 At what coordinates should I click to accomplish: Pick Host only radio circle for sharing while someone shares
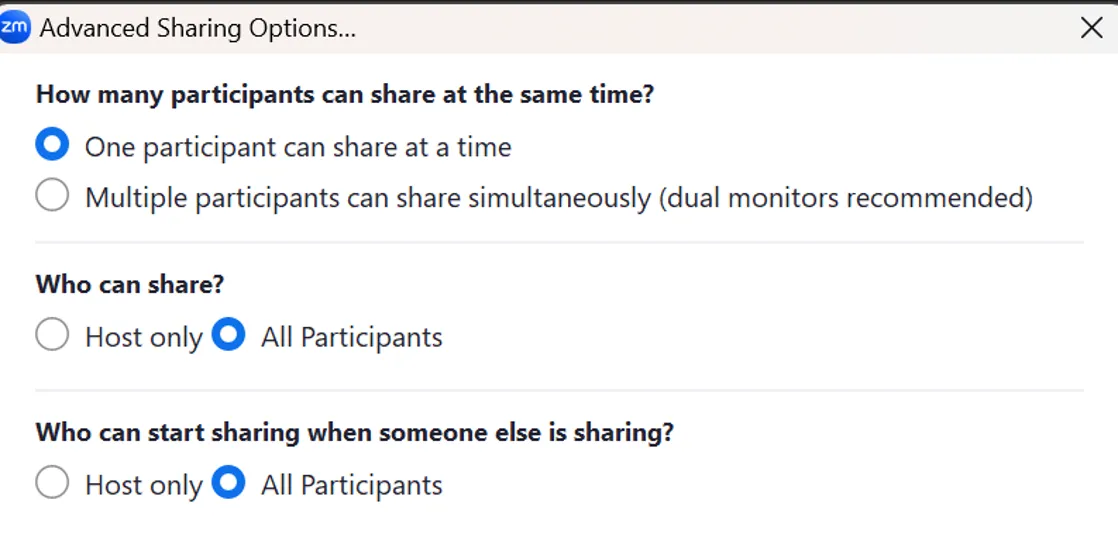coord(52,484)
